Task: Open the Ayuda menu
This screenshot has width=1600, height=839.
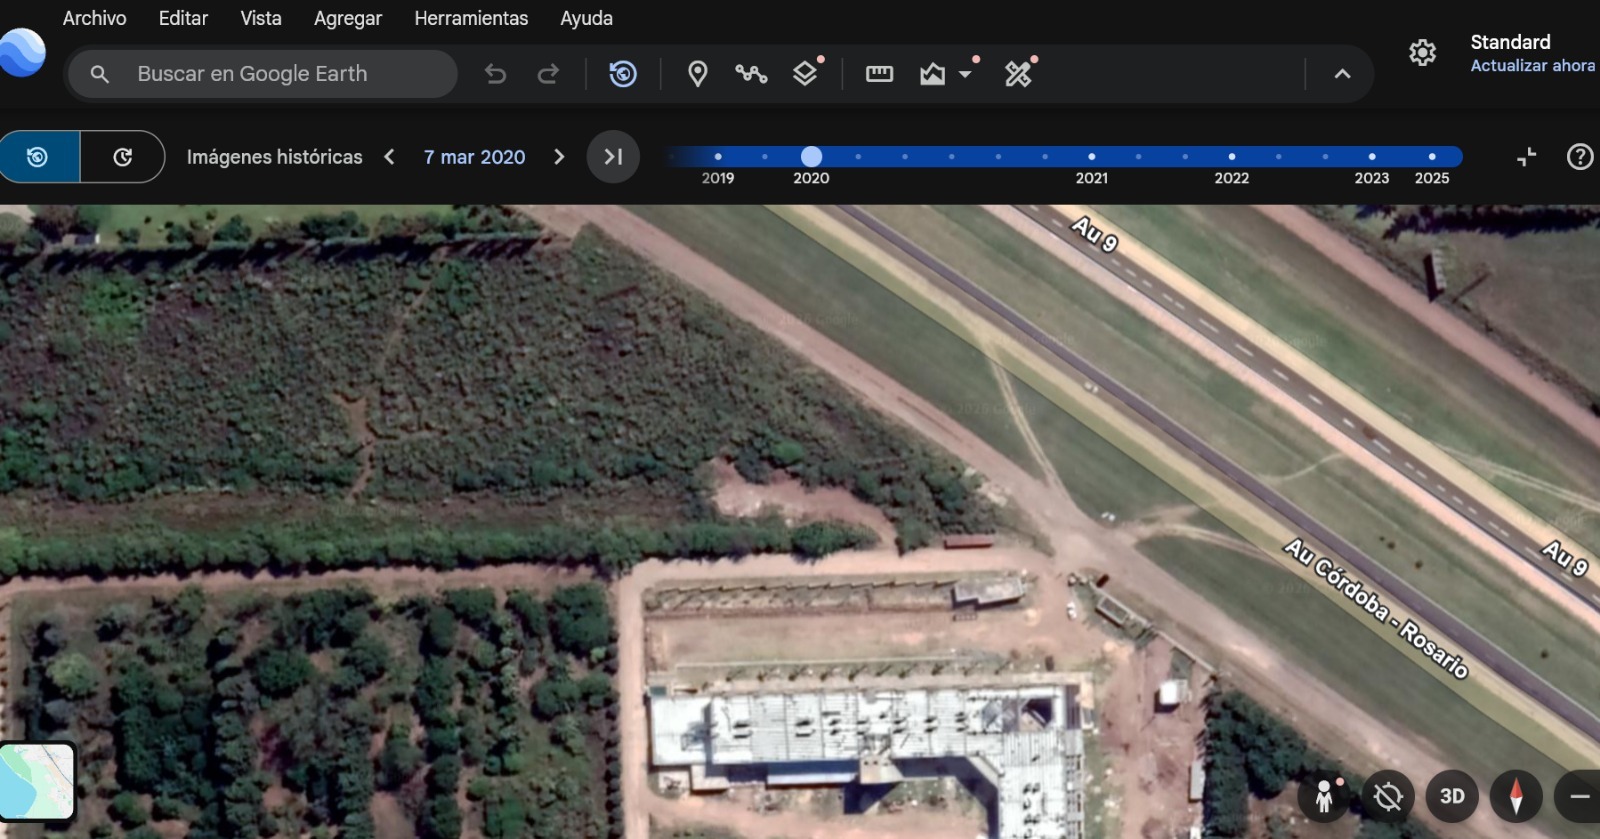Action: [x=586, y=18]
